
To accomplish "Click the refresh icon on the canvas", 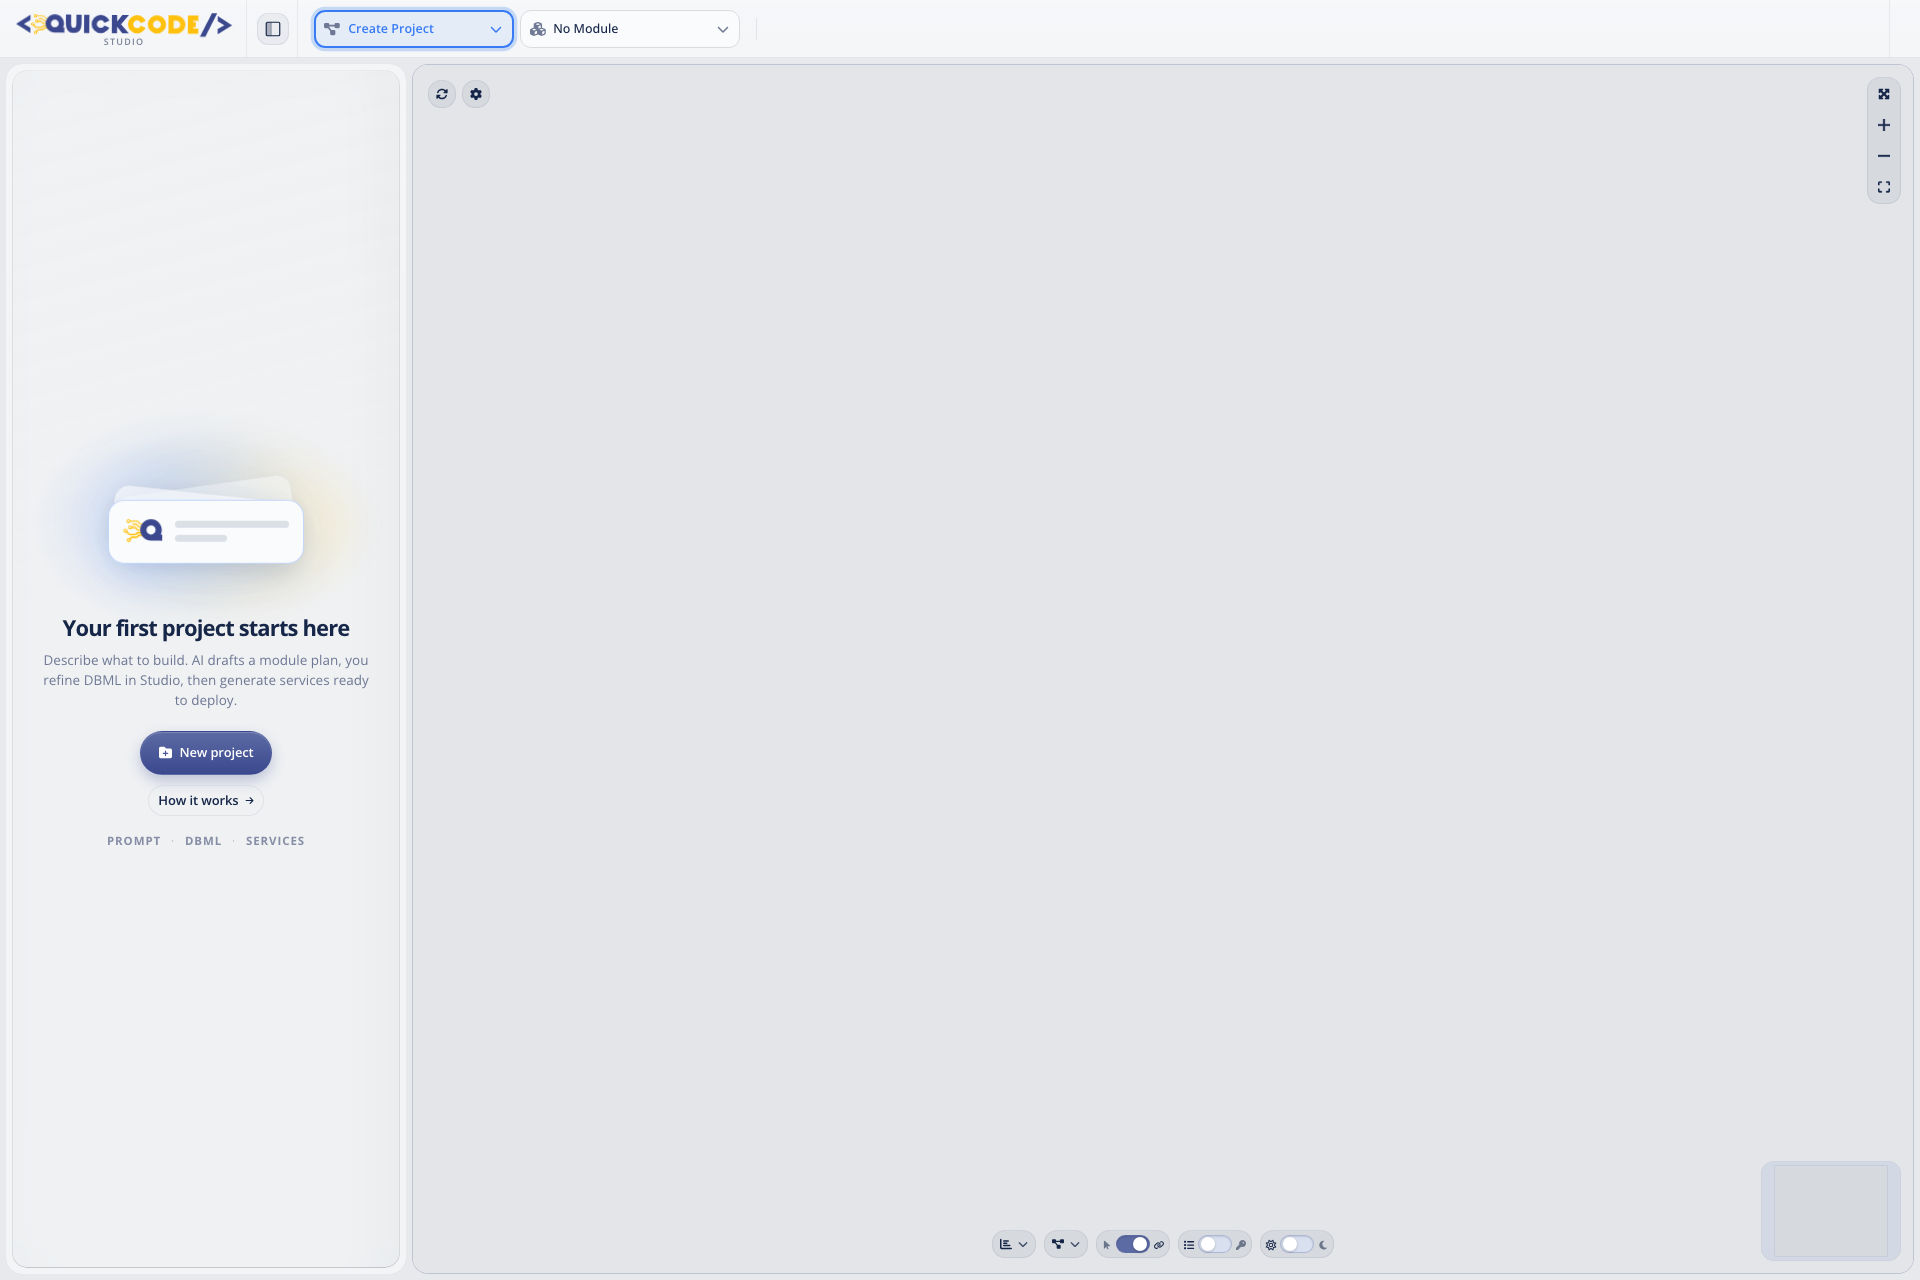I will click(x=442, y=94).
